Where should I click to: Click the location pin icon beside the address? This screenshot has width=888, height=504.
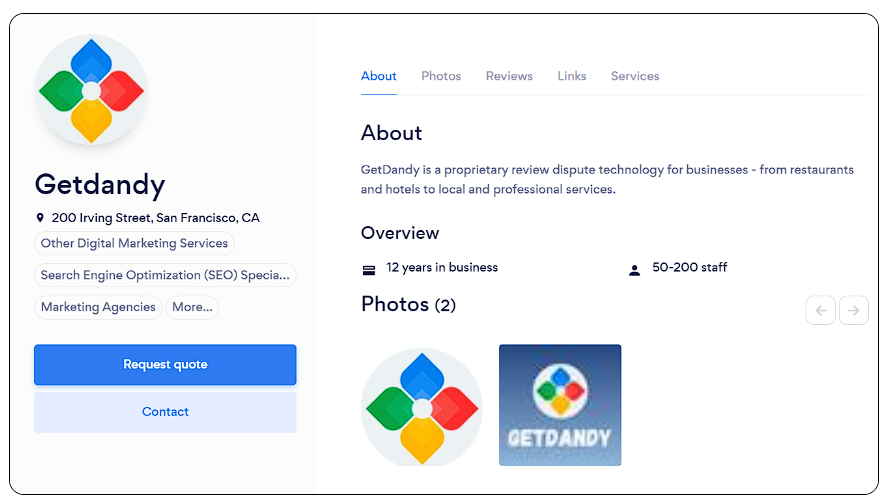(40, 218)
